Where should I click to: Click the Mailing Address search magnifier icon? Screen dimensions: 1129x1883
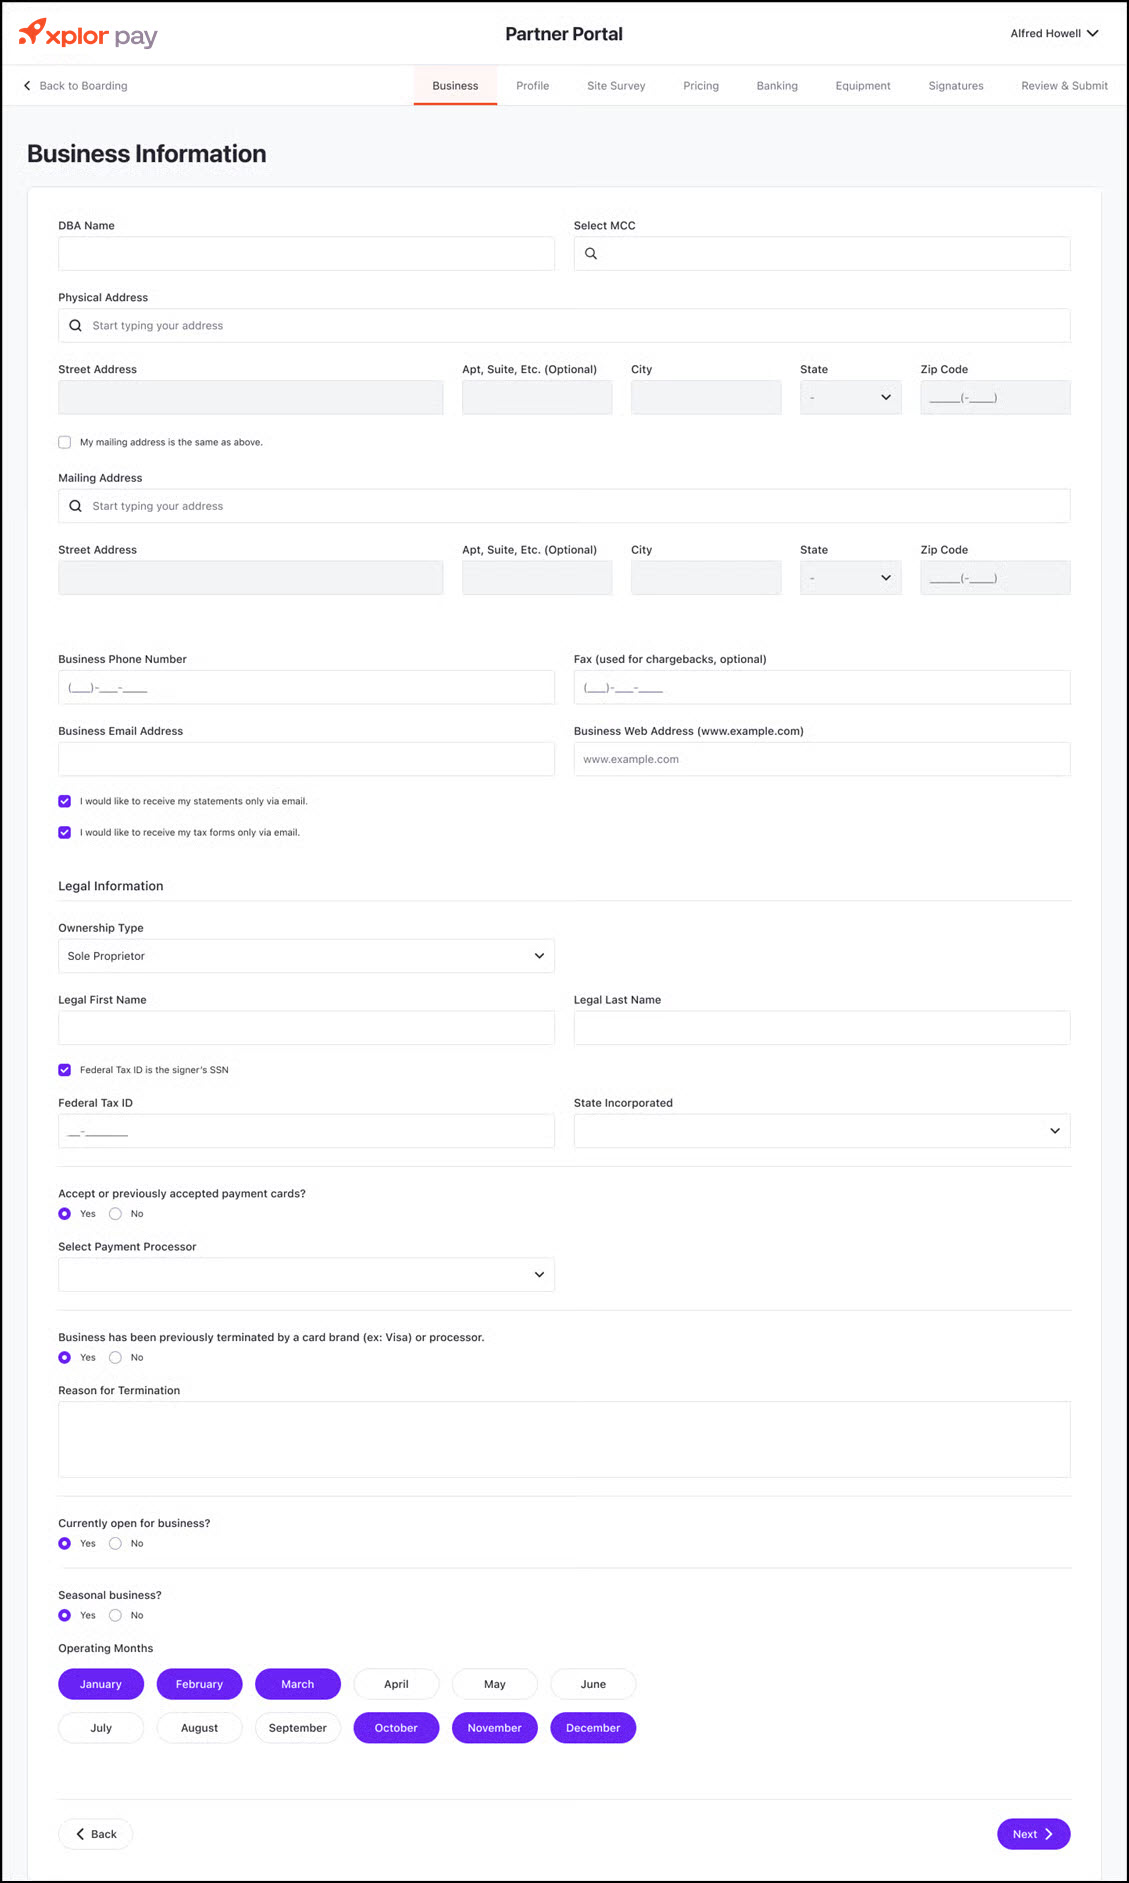[75, 506]
